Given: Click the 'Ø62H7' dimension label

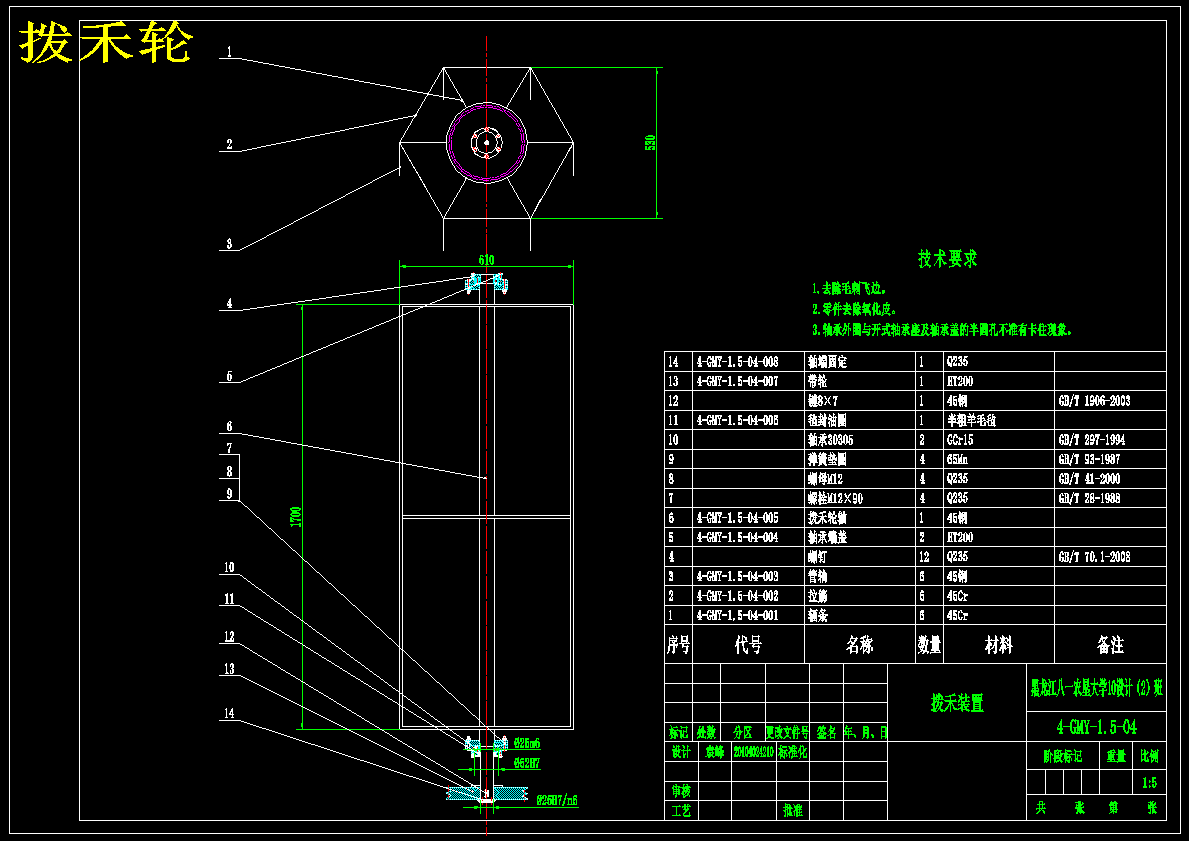Looking at the screenshot, I should point(527,764).
